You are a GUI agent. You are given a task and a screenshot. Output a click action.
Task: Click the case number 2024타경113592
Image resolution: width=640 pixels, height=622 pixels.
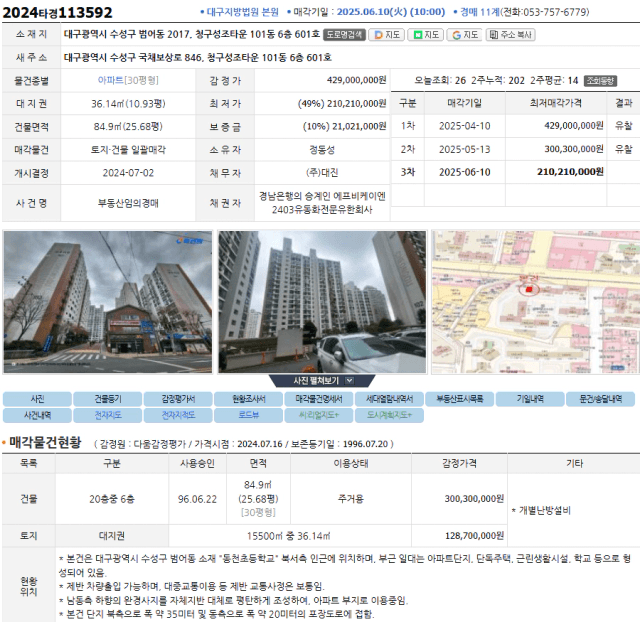pos(57,13)
